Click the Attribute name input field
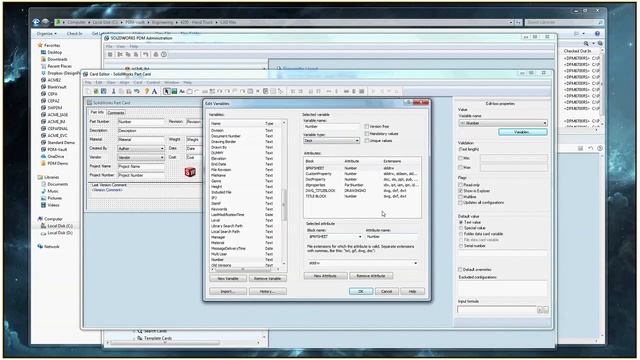The image size is (640, 360). (392, 237)
